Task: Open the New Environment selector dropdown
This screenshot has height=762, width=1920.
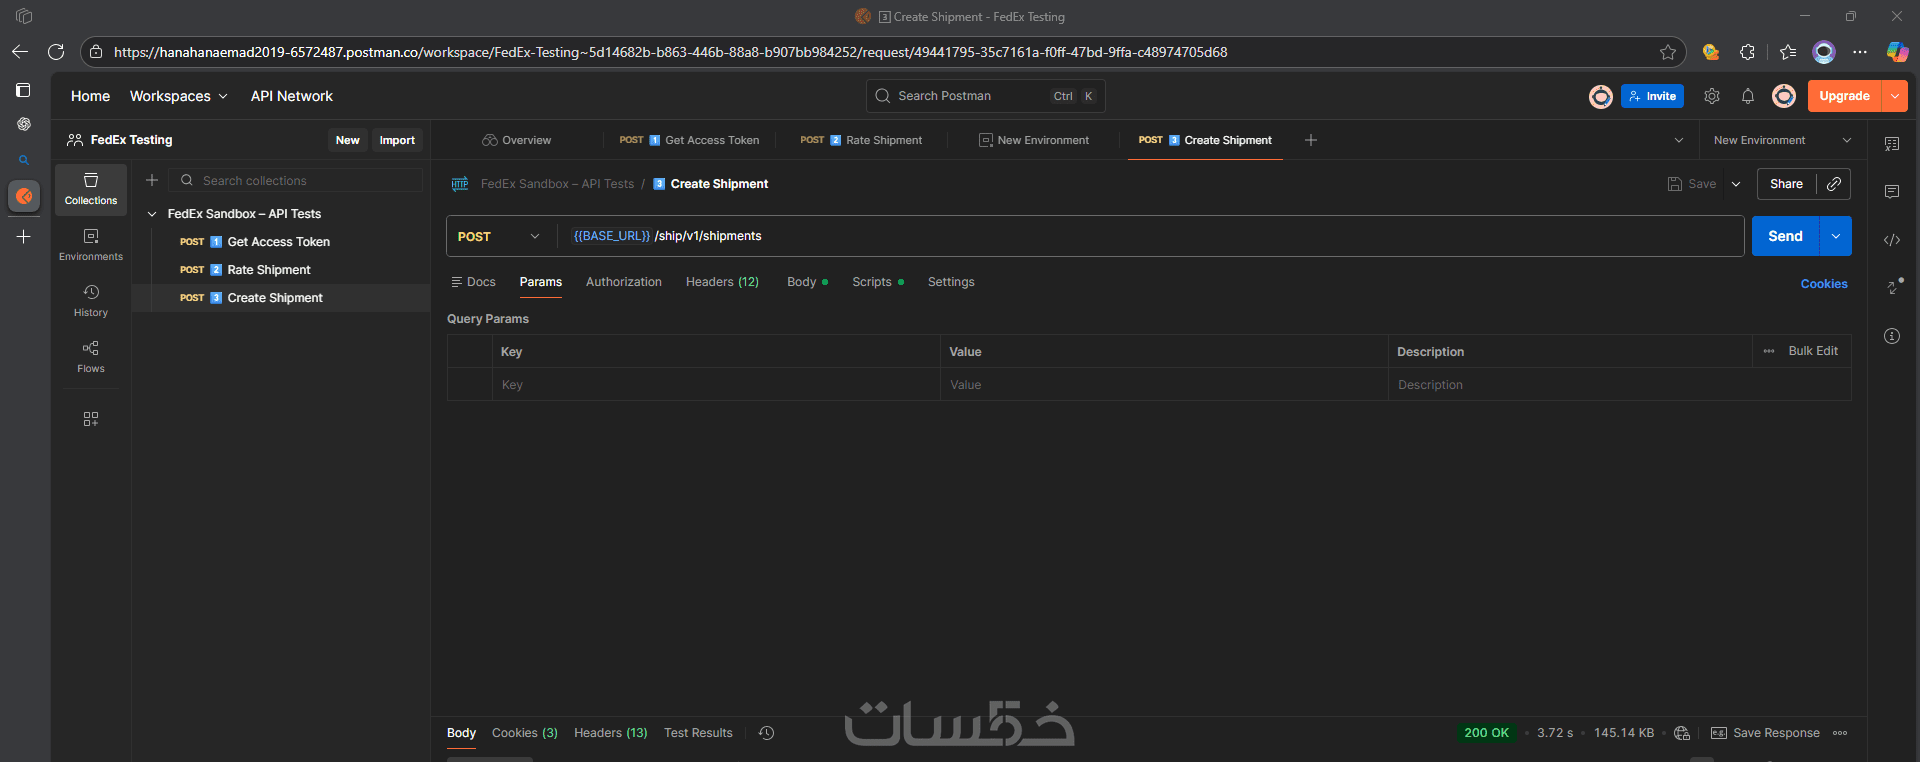Action: pyautogui.click(x=1782, y=140)
